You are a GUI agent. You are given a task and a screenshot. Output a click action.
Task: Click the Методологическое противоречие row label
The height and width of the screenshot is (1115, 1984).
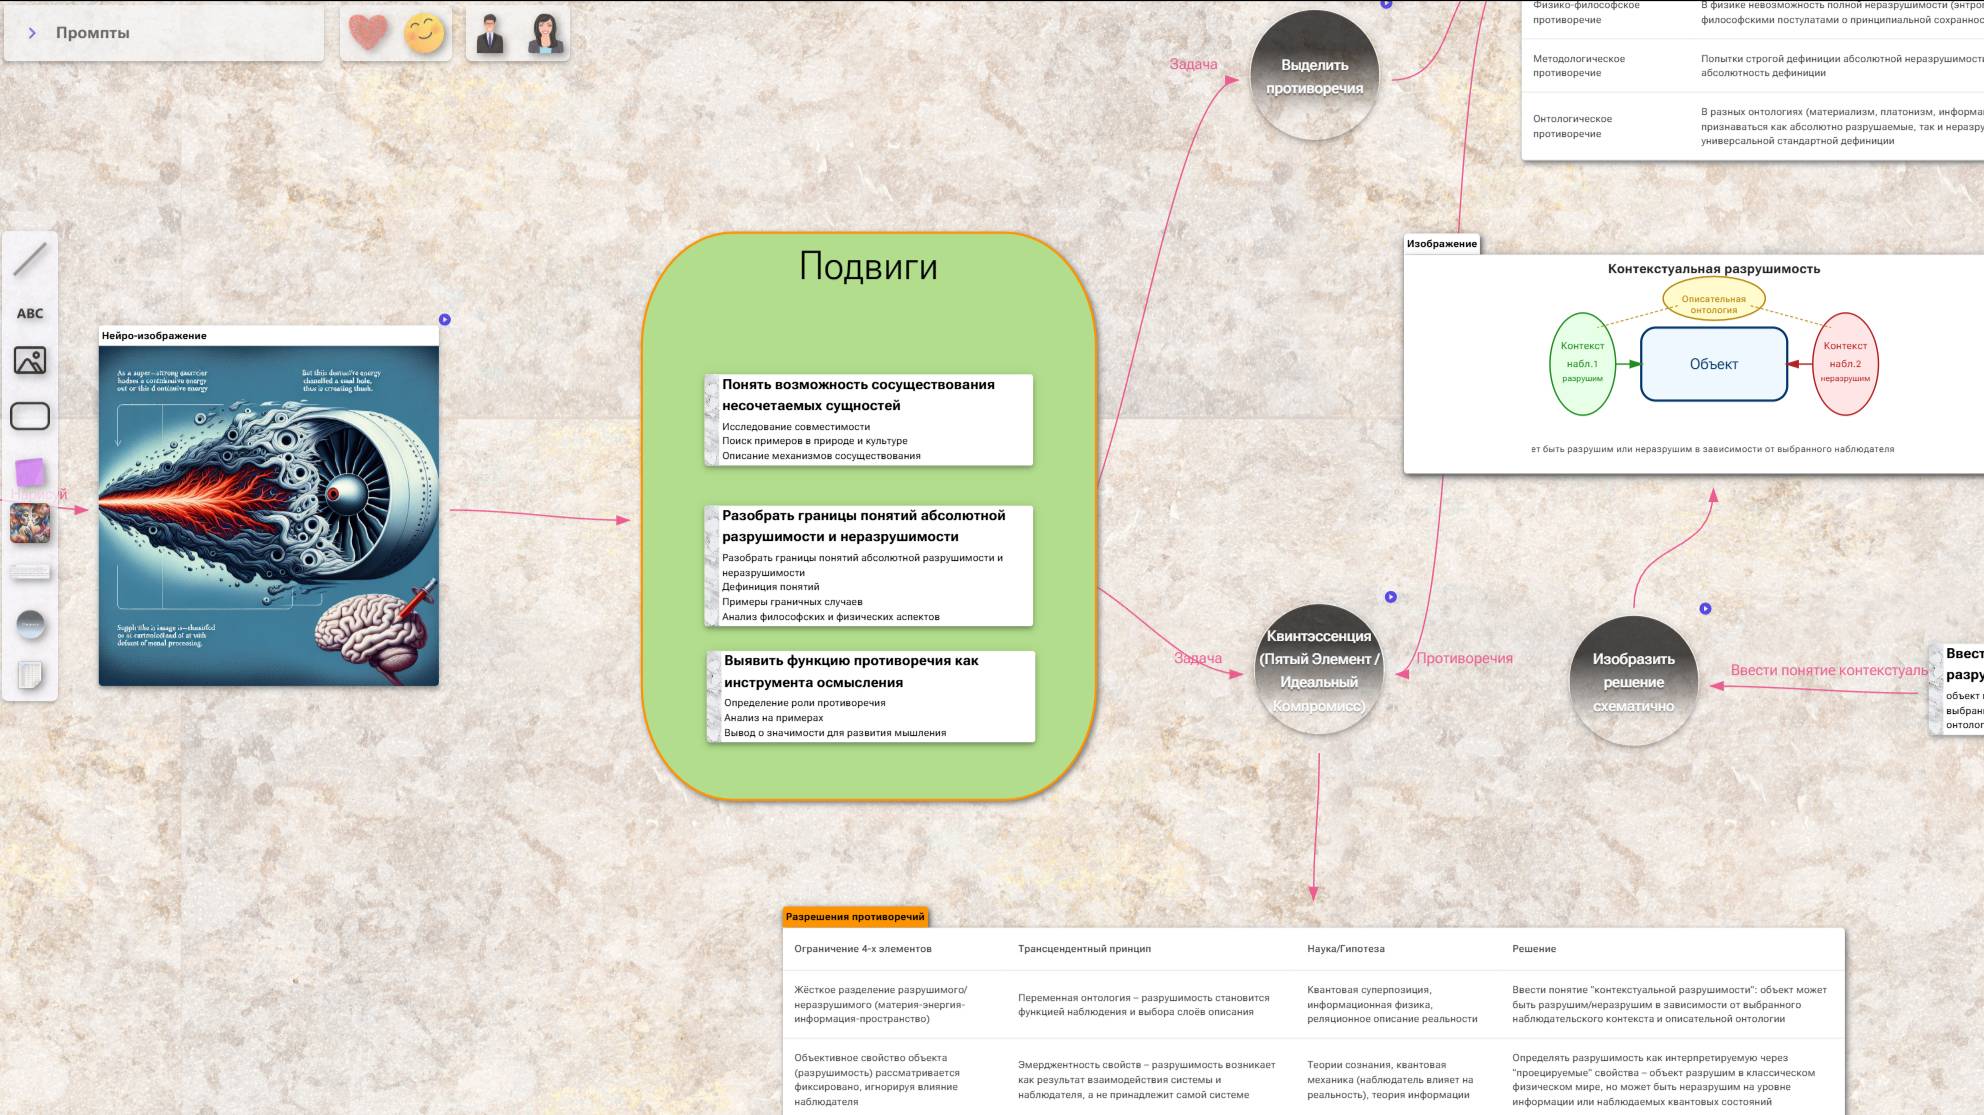(x=1578, y=66)
